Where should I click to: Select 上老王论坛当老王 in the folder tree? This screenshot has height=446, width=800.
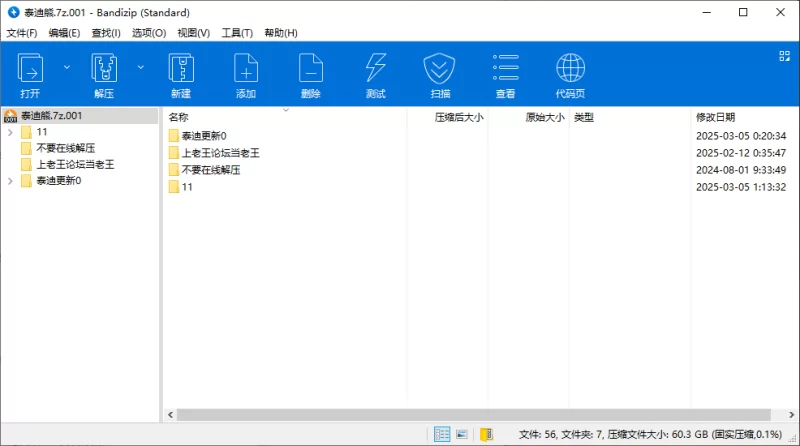click(76, 164)
